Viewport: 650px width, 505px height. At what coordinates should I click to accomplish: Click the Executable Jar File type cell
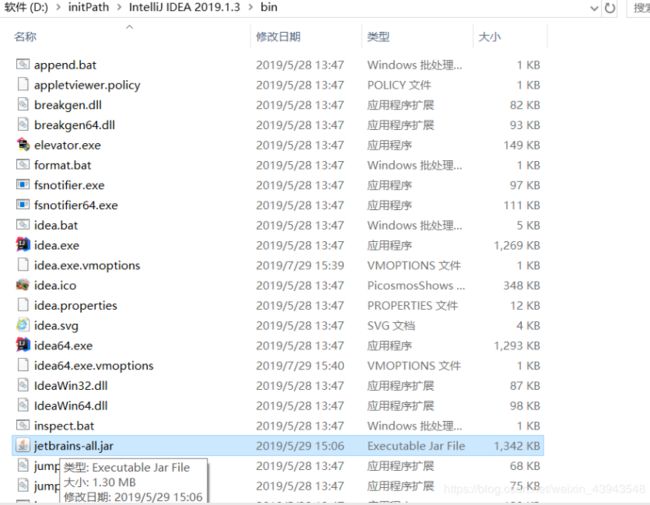tap(416, 446)
